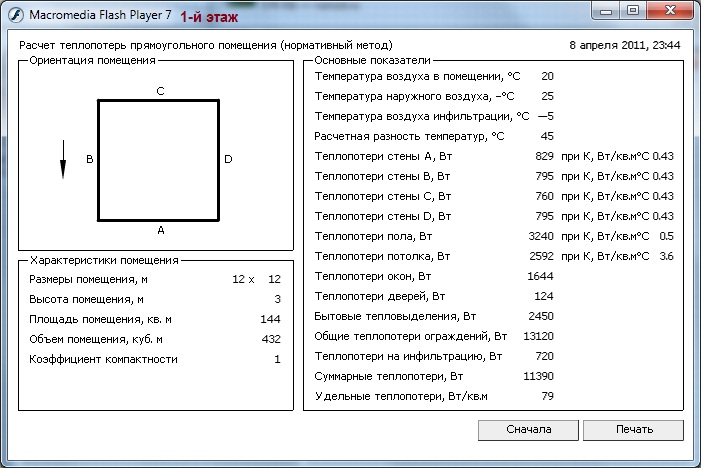Maximize the Flash Player window
This screenshot has height=470, width=704.
tap(632, 11)
